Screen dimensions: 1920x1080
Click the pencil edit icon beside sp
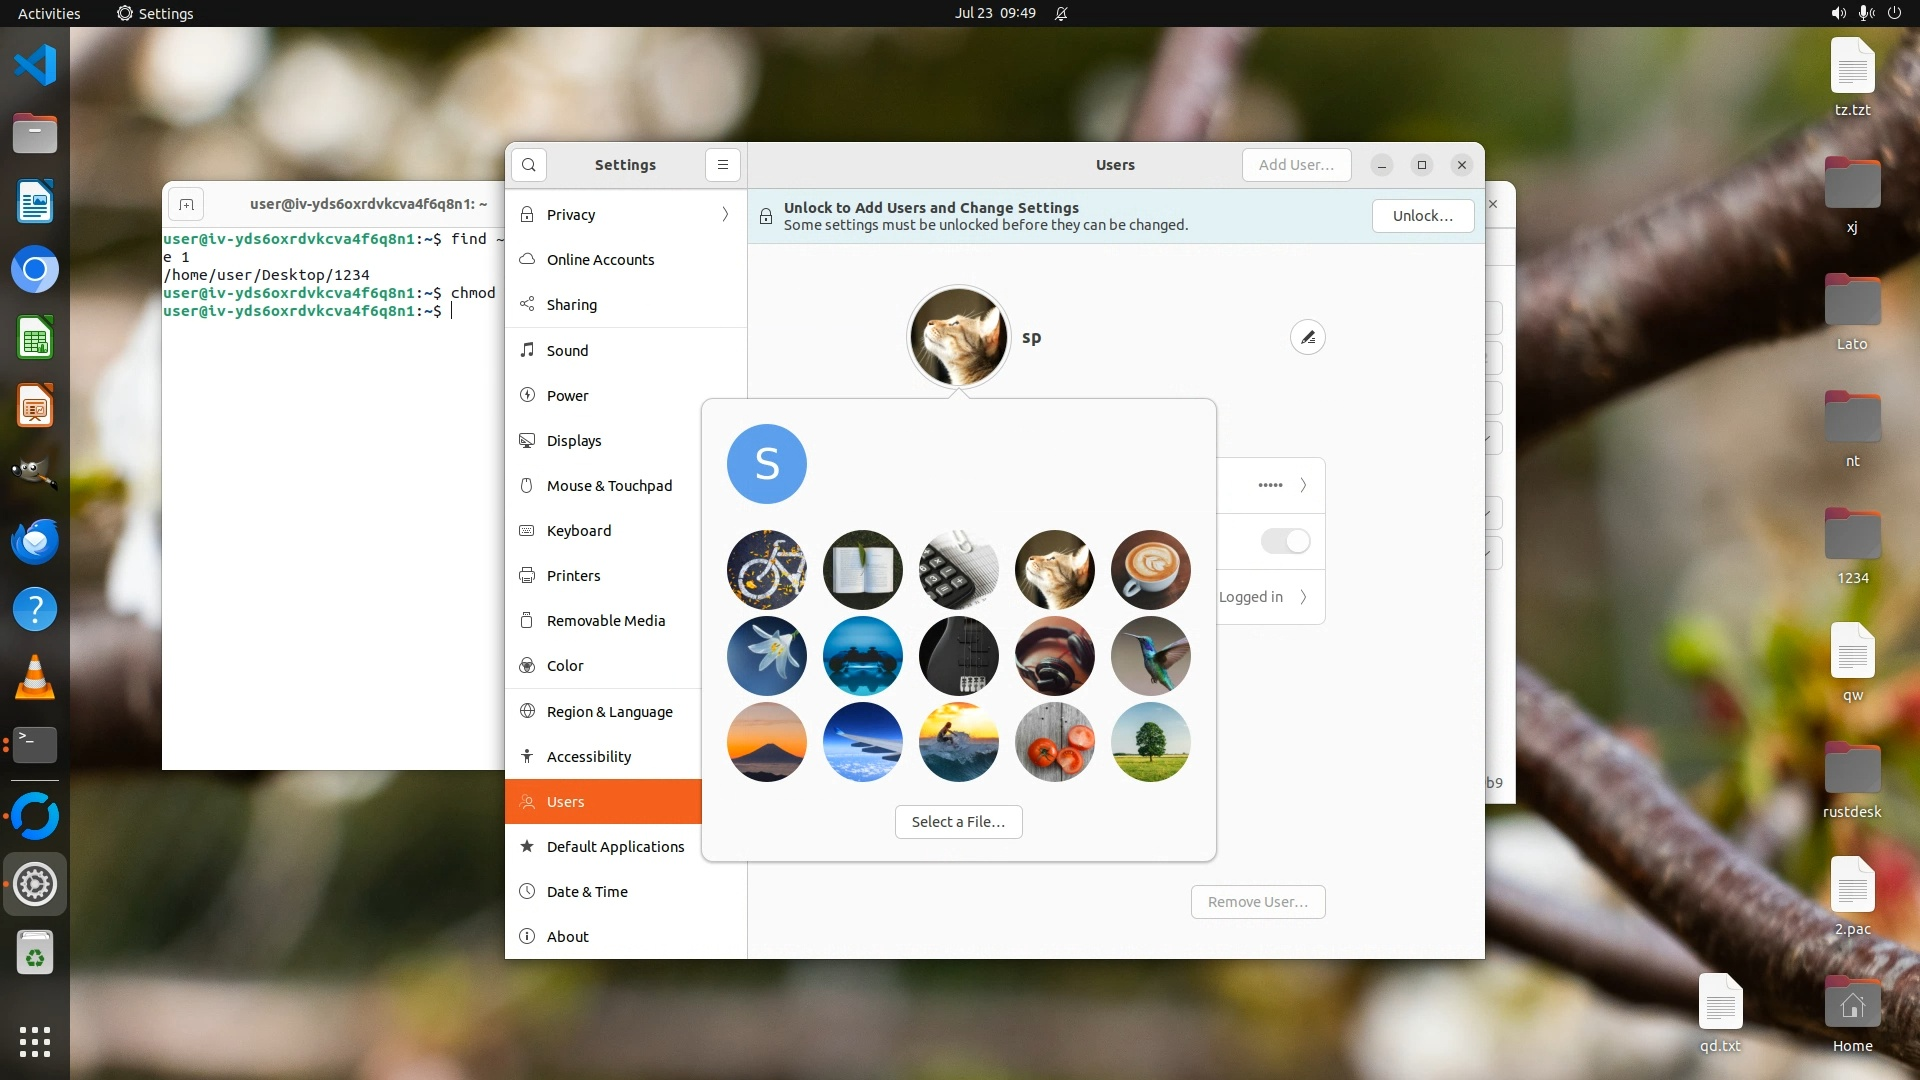point(1308,338)
